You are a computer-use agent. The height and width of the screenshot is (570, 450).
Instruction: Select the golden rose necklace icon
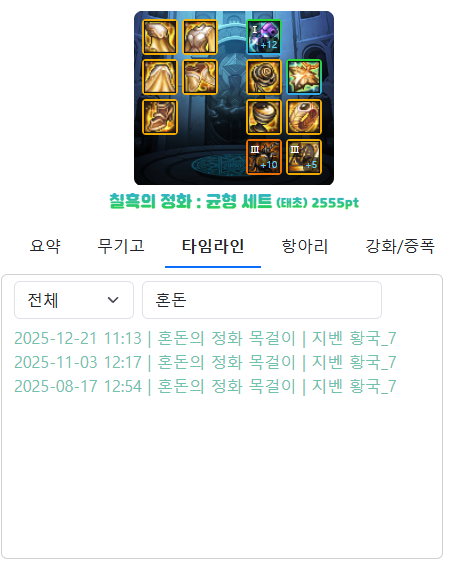[x=264, y=77]
